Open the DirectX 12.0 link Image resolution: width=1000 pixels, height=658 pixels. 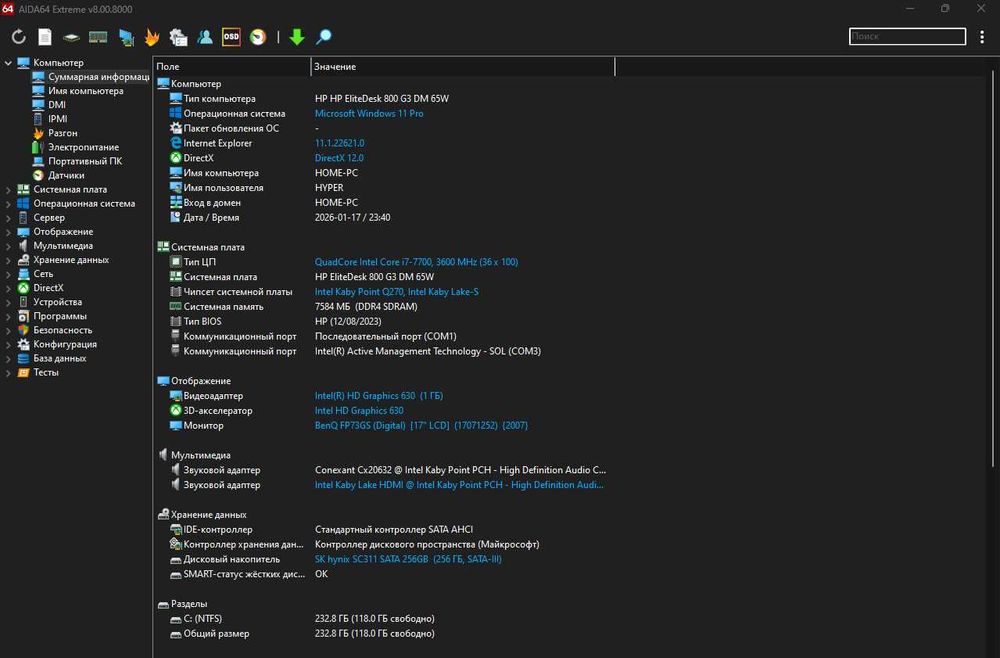(x=339, y=158)
